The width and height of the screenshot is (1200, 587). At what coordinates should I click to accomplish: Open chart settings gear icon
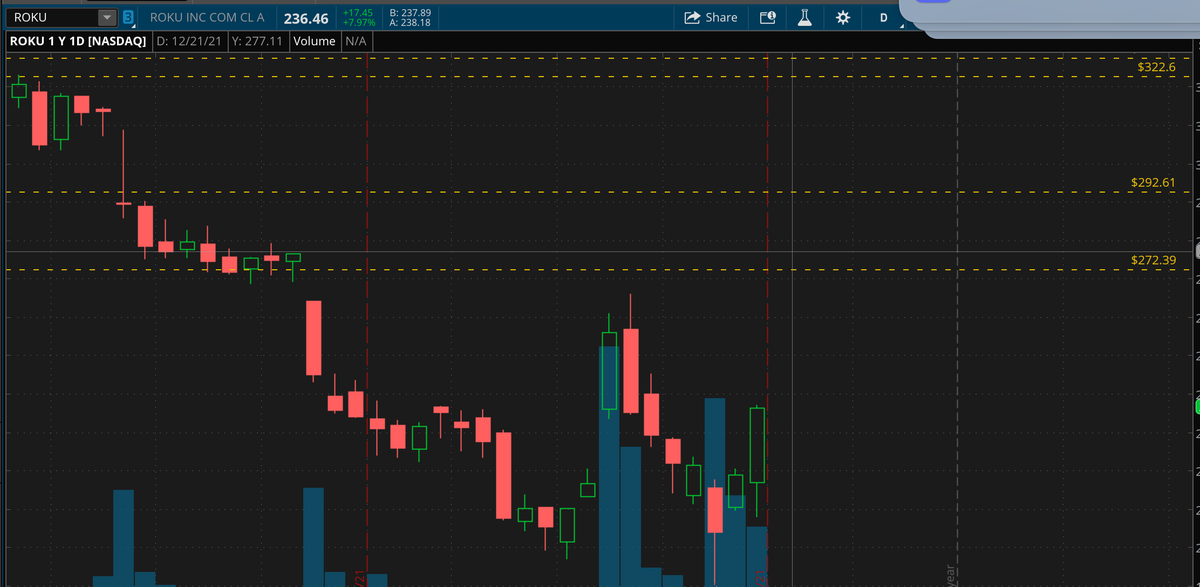(x=843, y=18)
